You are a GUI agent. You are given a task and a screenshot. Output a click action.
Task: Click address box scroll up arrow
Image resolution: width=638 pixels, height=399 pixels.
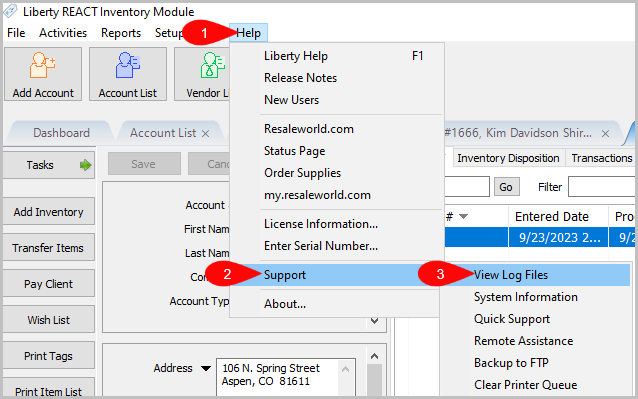(x=345, y=369)
